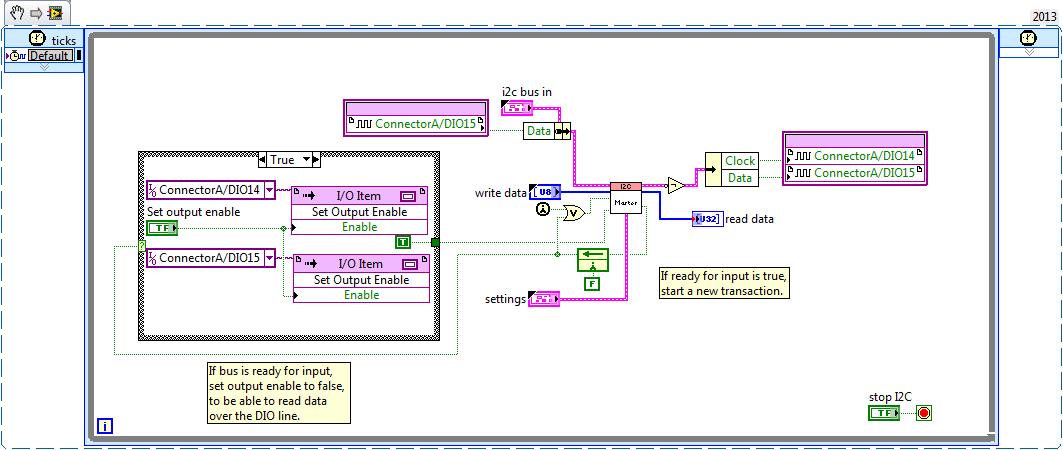
Task: Select the Data unbundle element near i2c bus in
Action: click(539, 131)
